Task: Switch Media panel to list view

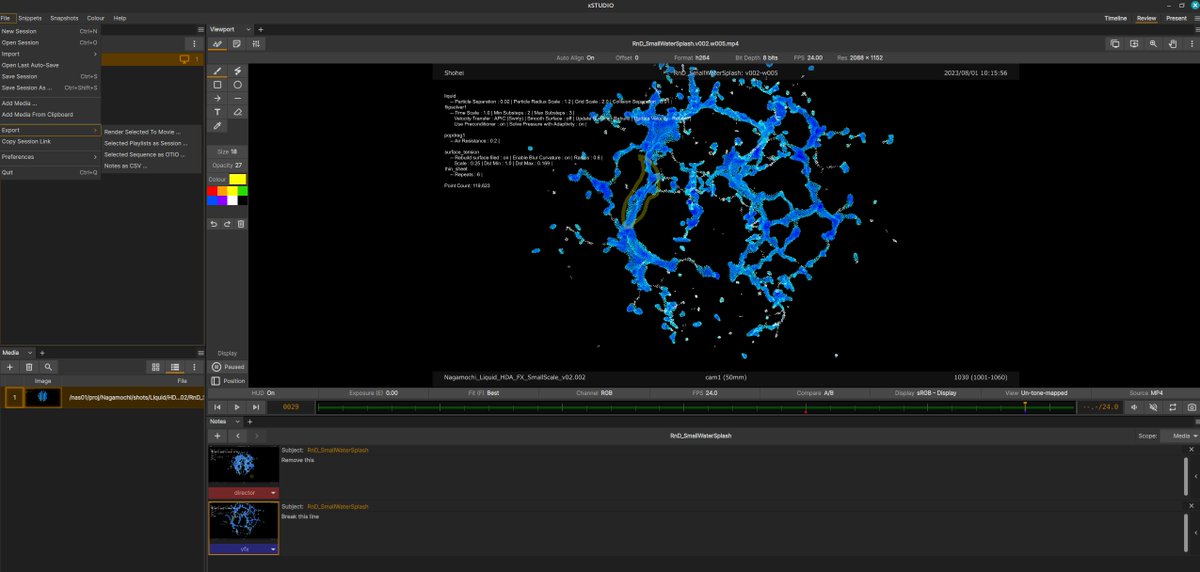Action: tap(175, 368)
